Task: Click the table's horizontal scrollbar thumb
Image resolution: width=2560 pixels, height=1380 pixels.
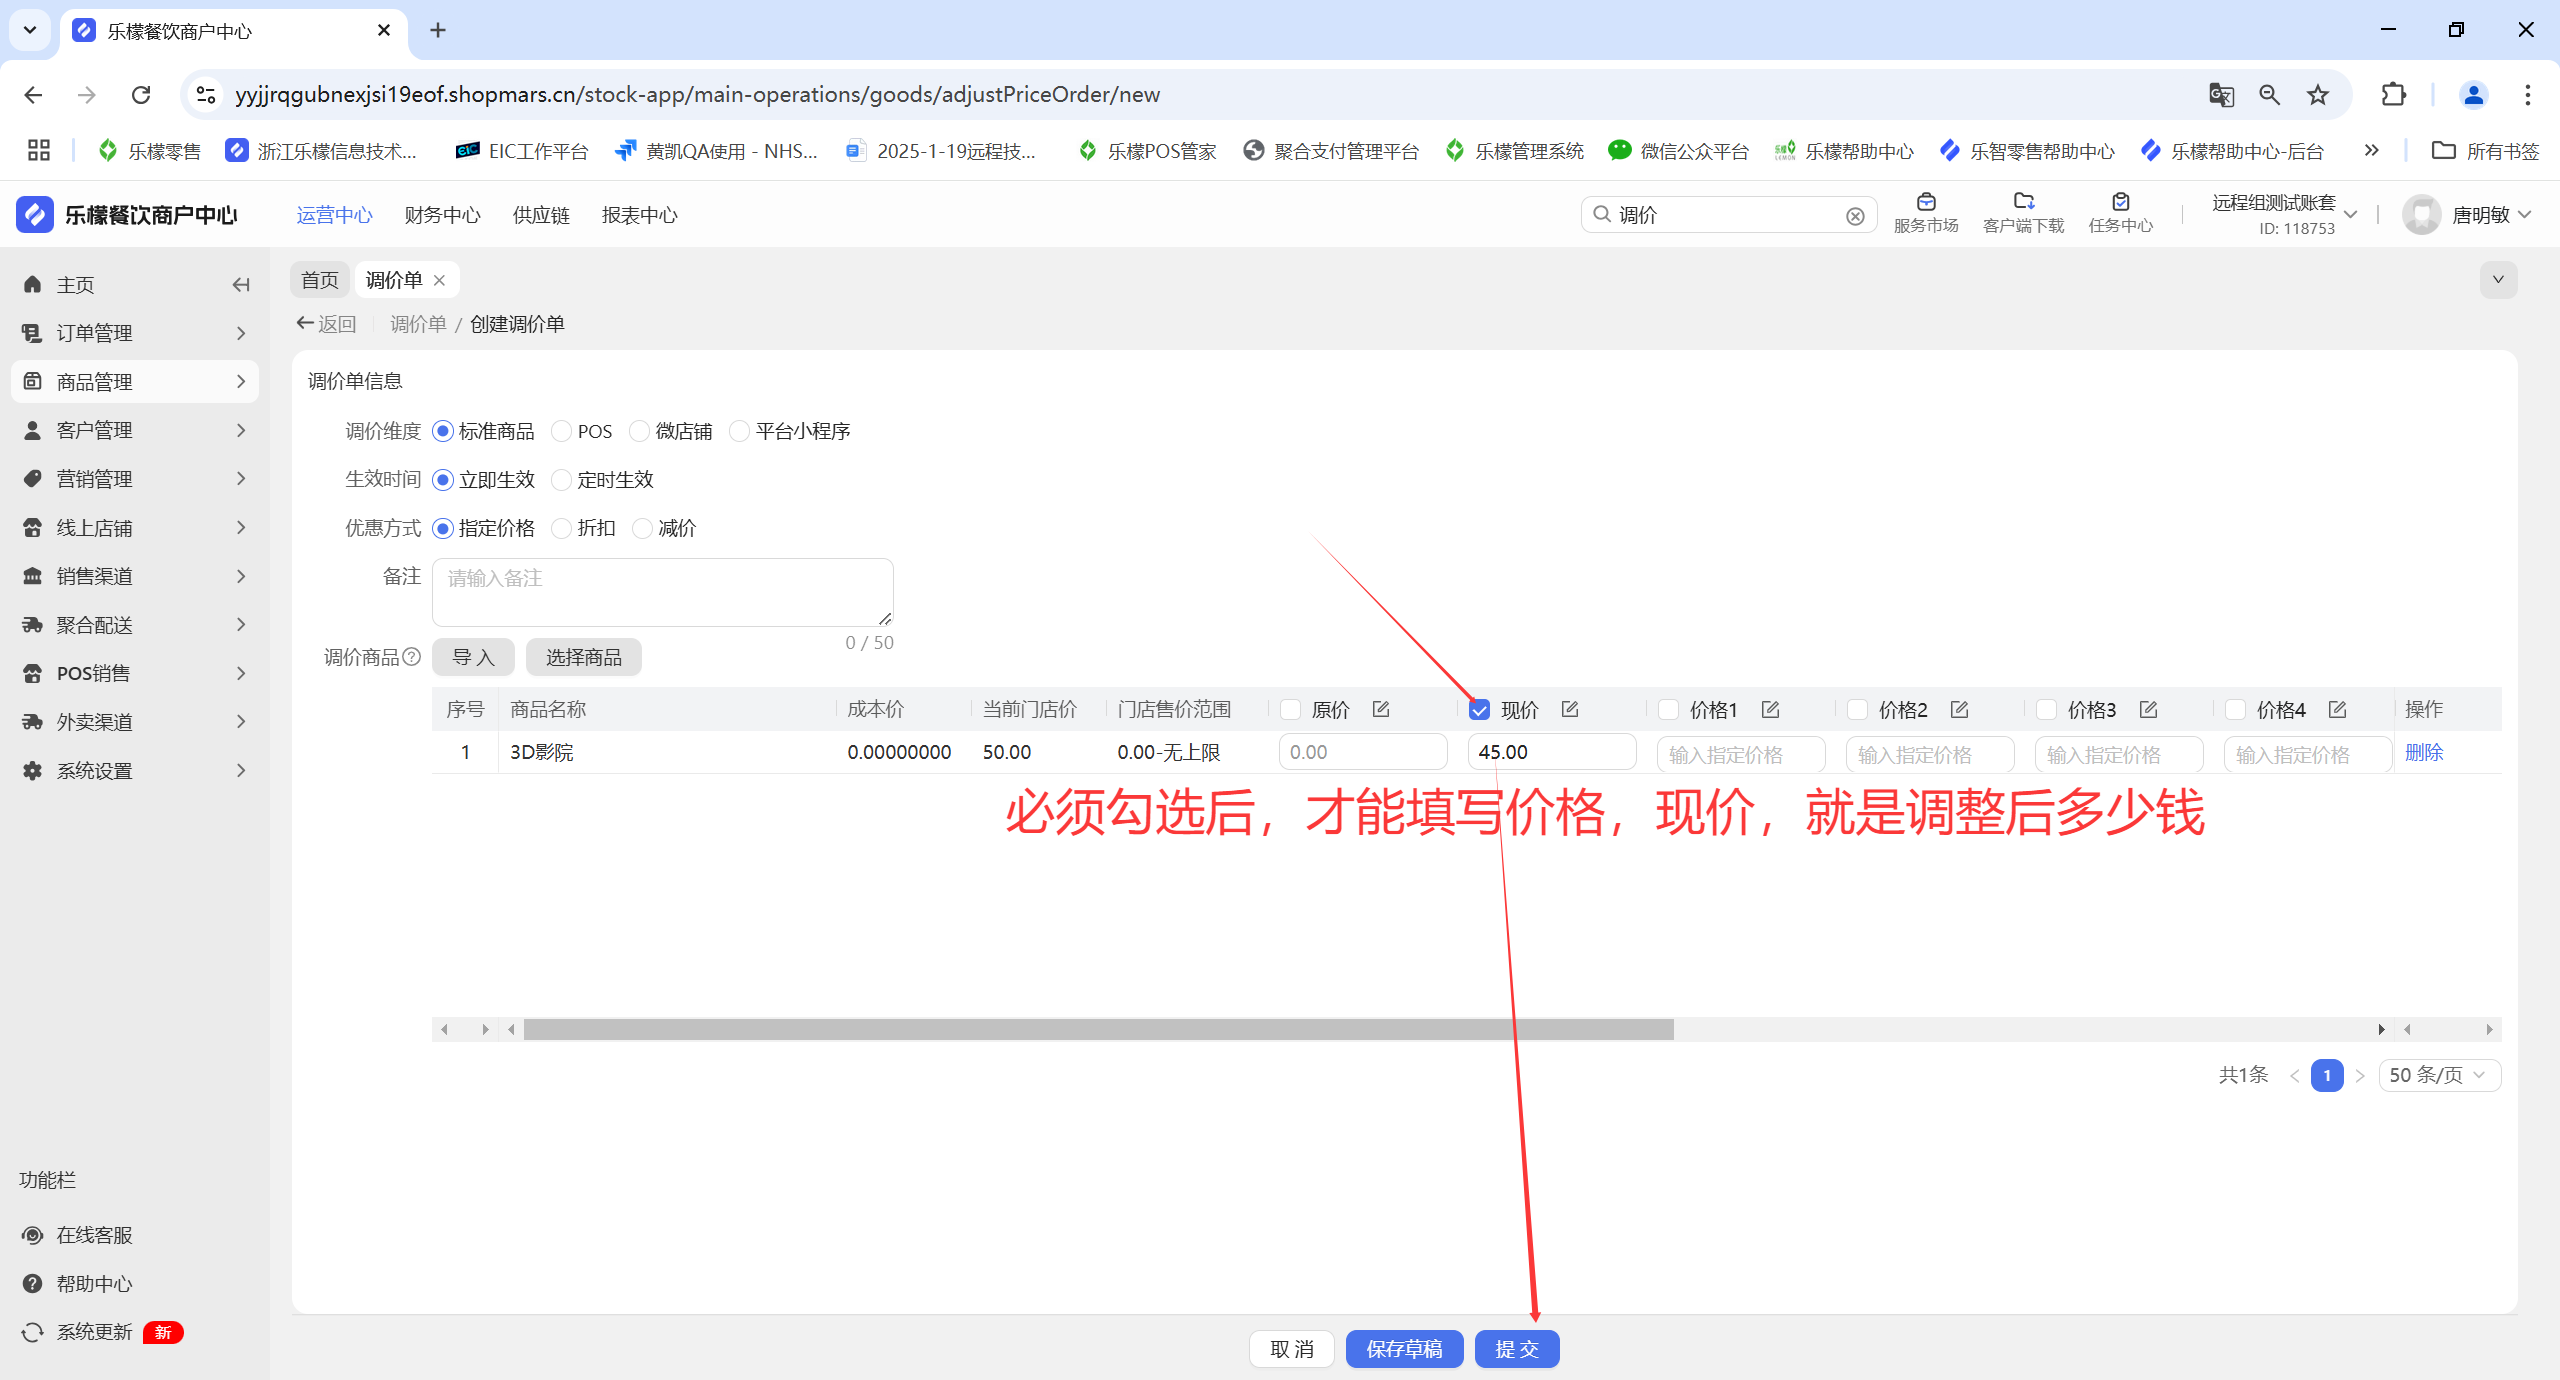Action: (1098, 1029)
